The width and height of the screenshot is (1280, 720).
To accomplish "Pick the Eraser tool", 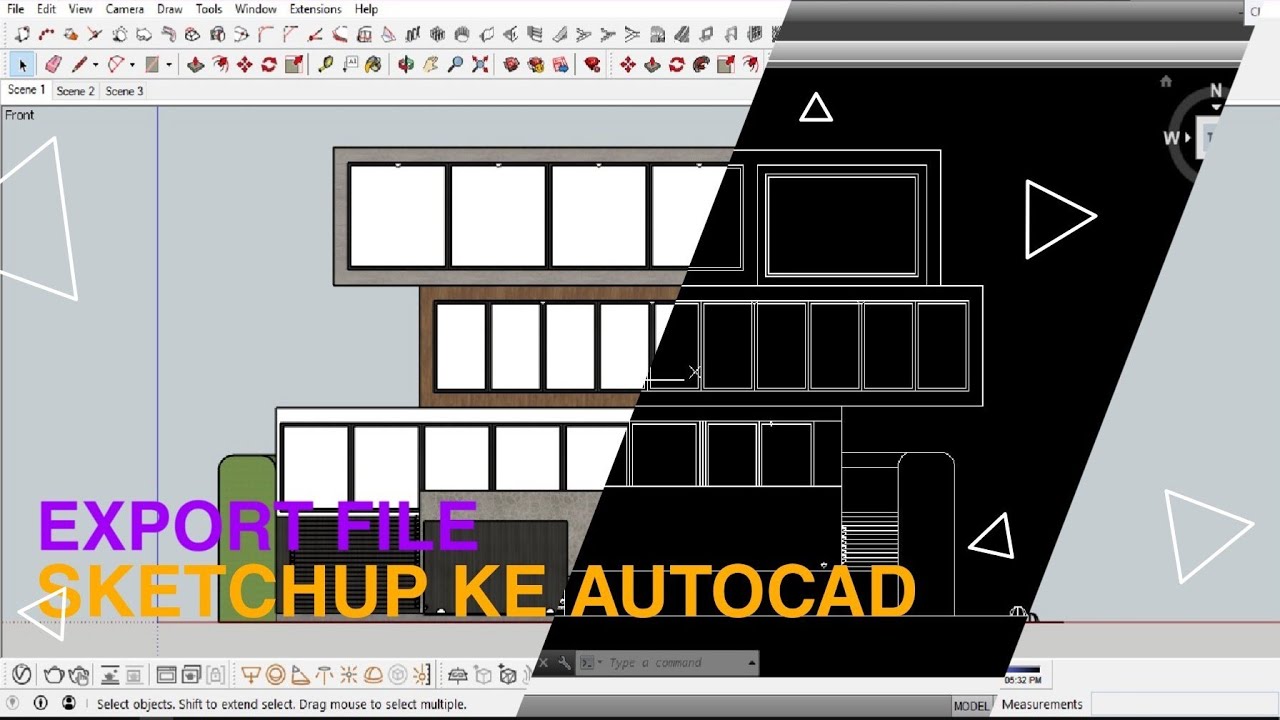I will pos(53,65).
